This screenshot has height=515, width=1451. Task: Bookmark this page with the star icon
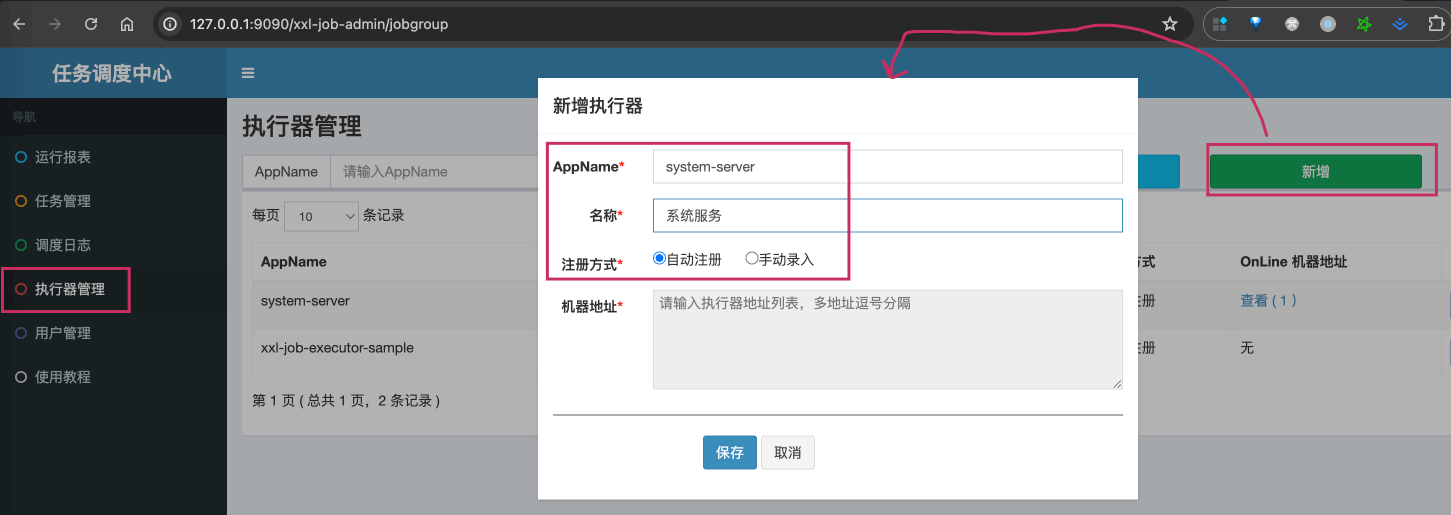click(x=1169, y=24)
